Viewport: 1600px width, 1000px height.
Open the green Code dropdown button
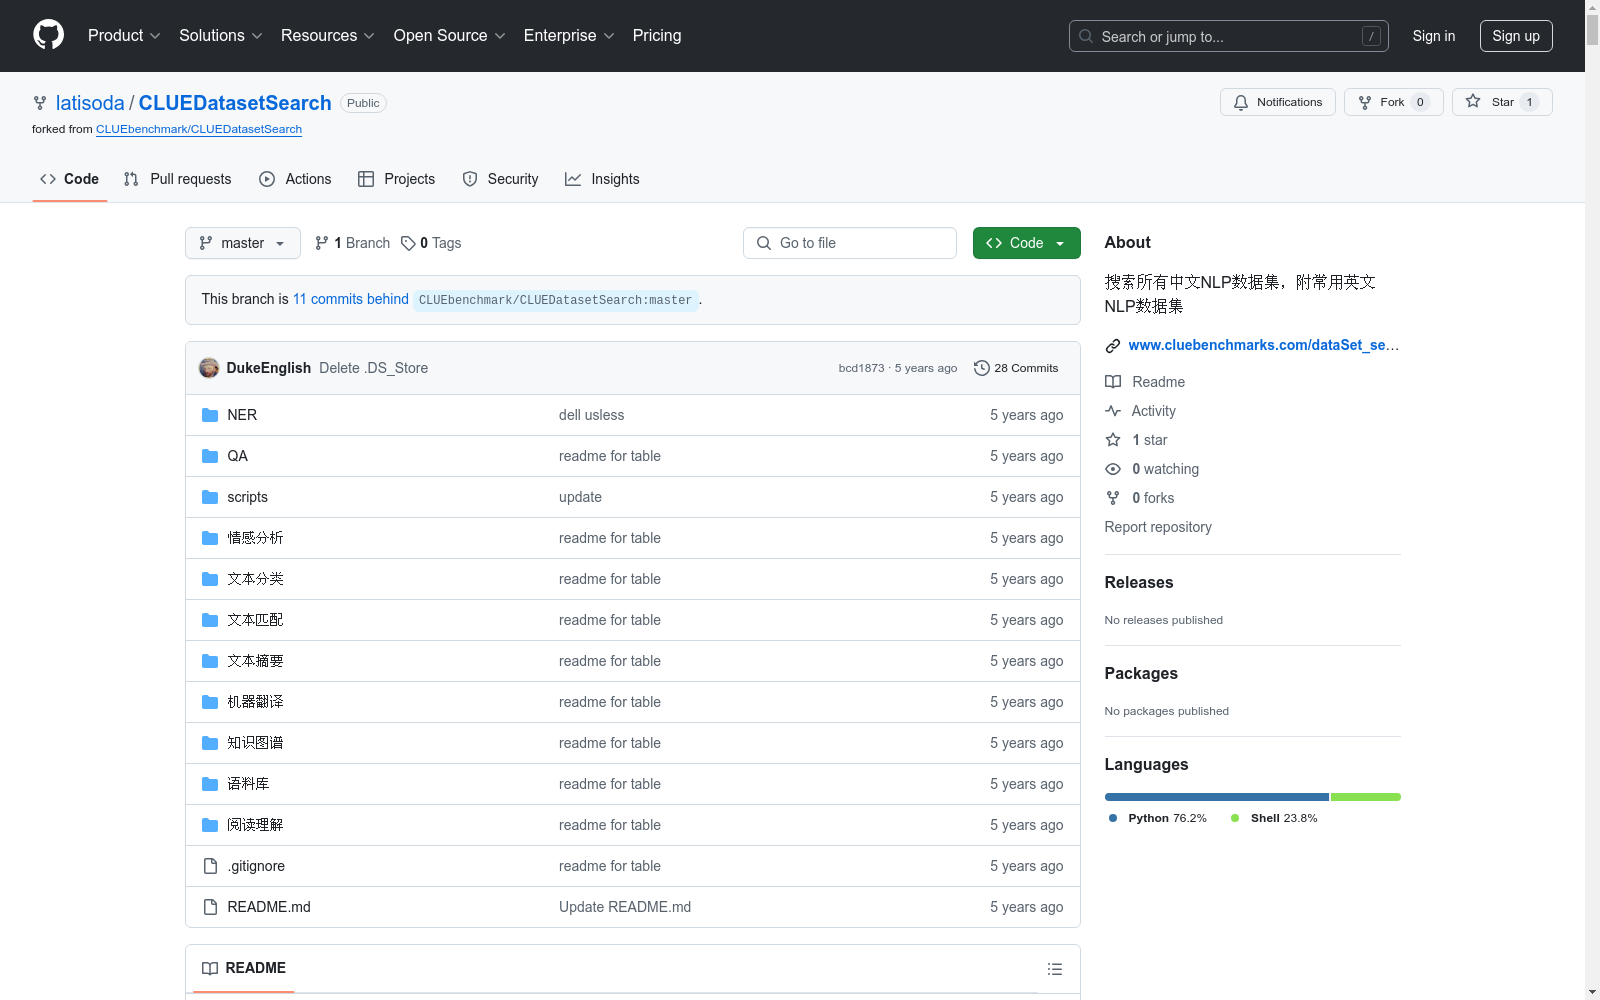pos(1026,243)
